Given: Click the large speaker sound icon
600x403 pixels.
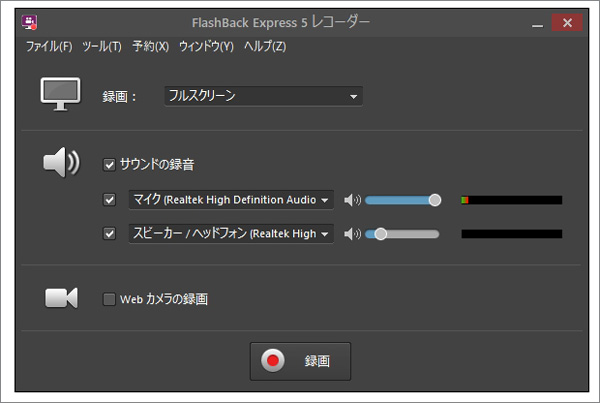Looking at the screenshot, I should [x=61, y=162].
